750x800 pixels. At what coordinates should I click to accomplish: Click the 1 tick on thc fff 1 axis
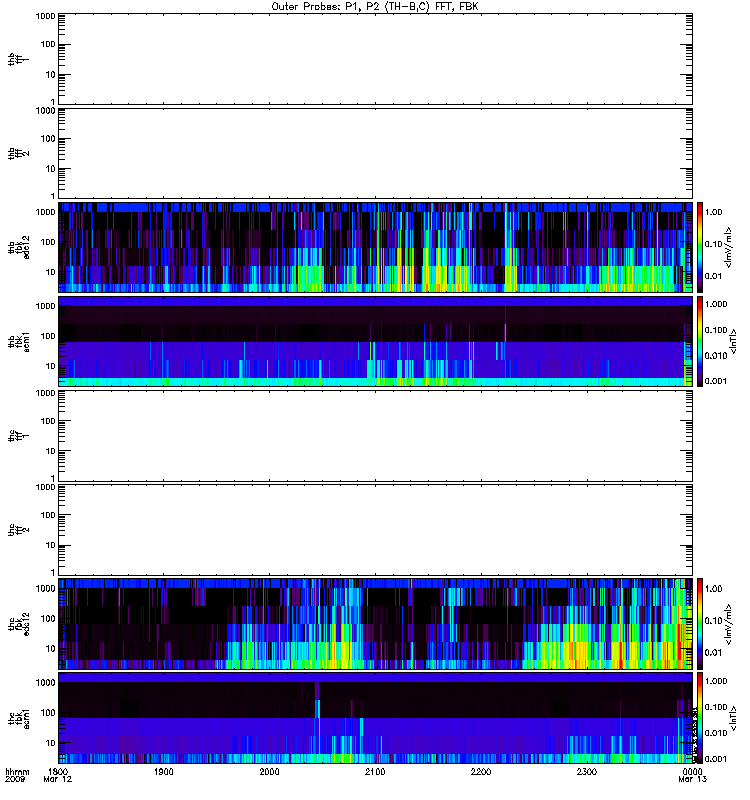[x=53, y=478]
